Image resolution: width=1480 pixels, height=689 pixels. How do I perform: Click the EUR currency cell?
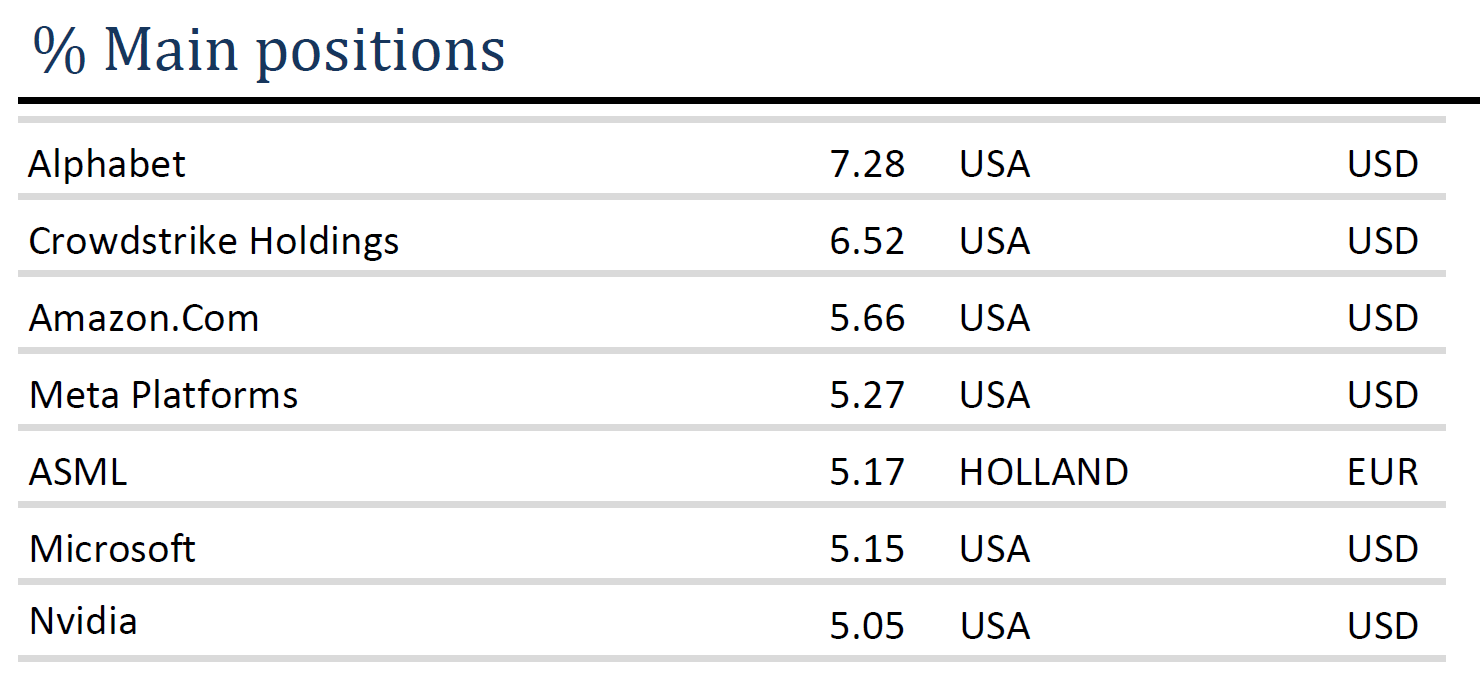click(x=1383, y=472)
